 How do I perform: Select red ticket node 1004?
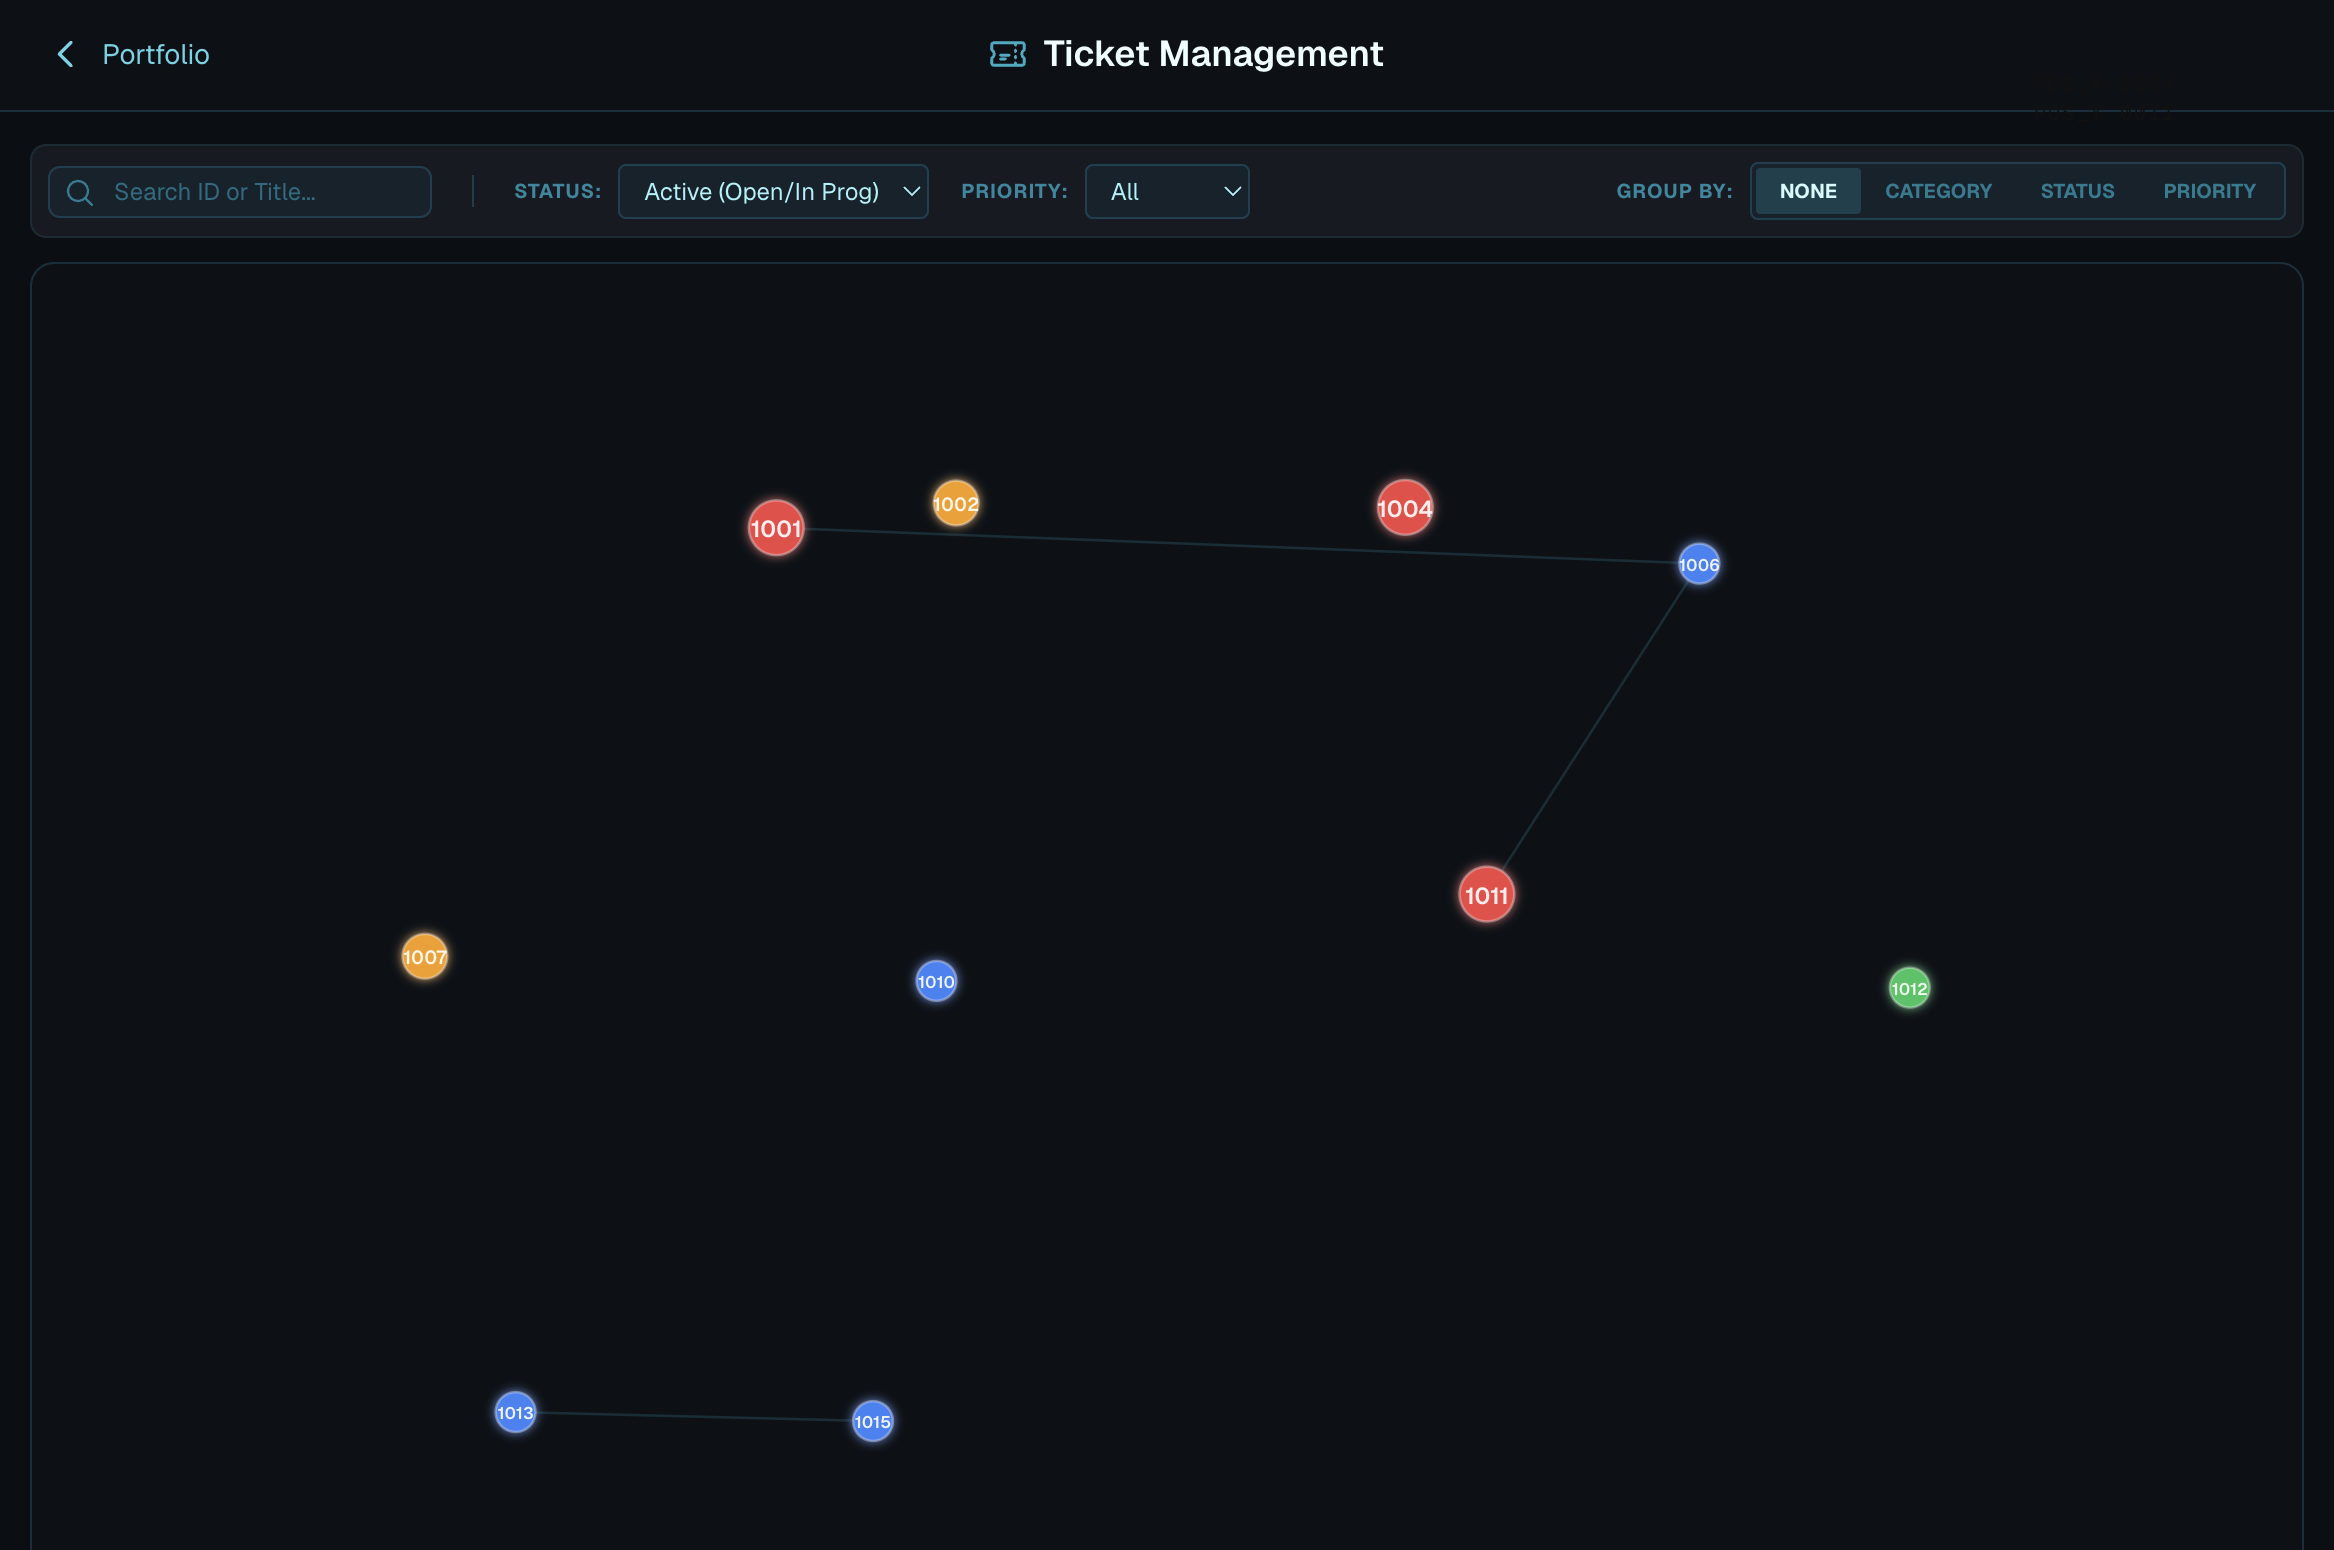pyautogui.click(x=1404, y=508)
